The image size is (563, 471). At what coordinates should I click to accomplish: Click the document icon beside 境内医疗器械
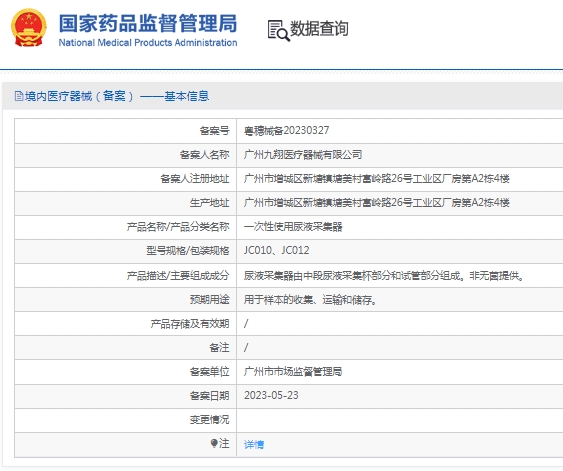(x=19, y=96)
